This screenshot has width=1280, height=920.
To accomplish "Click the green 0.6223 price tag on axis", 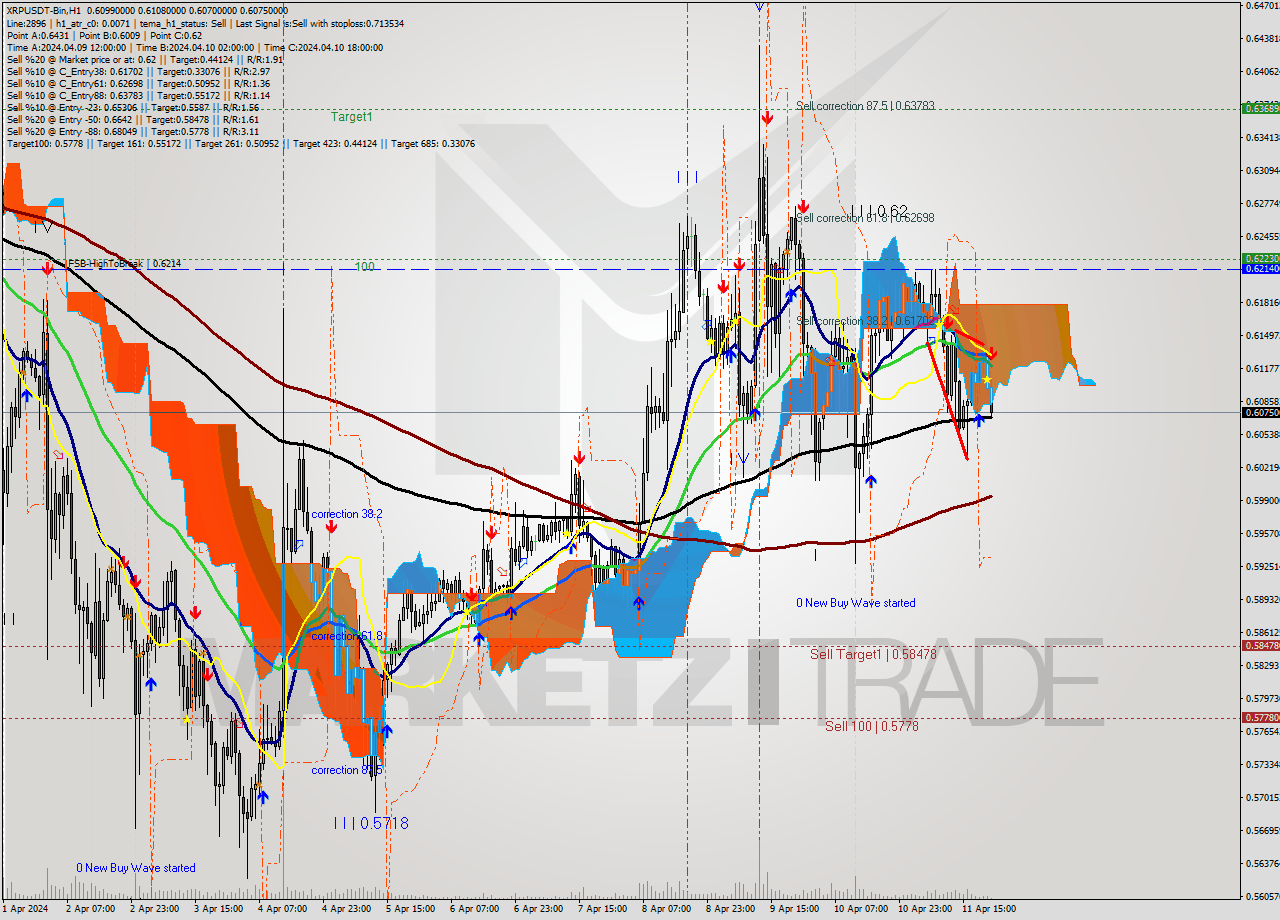I will click(1260, 258).
